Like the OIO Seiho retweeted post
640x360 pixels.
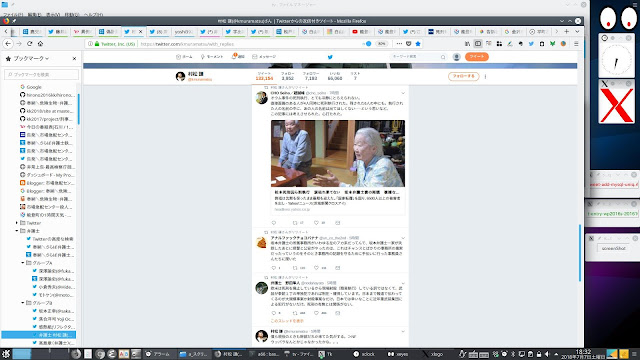tap(316, 223)
